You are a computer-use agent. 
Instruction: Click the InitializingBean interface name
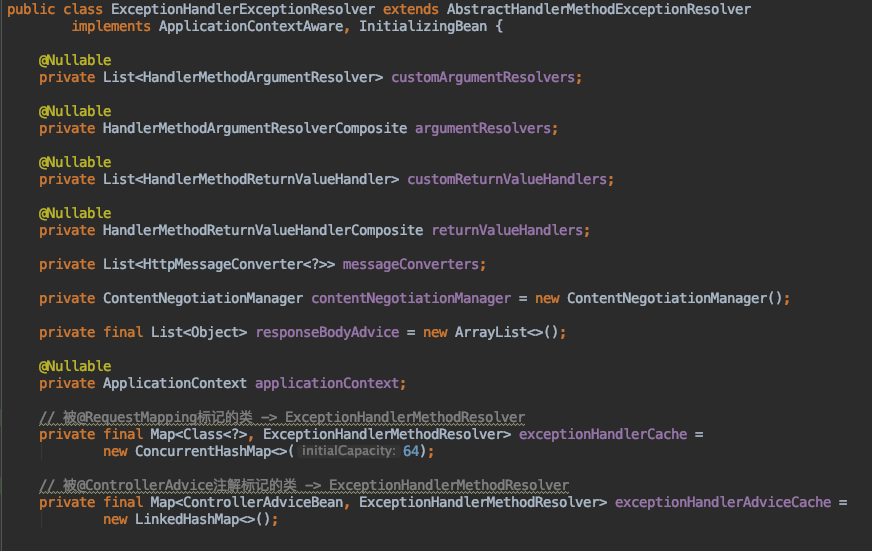[x=430, y=26]
